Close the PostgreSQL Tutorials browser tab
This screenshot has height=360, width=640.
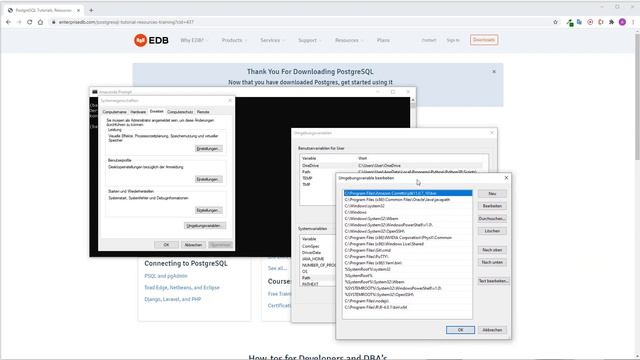(78, 10)
